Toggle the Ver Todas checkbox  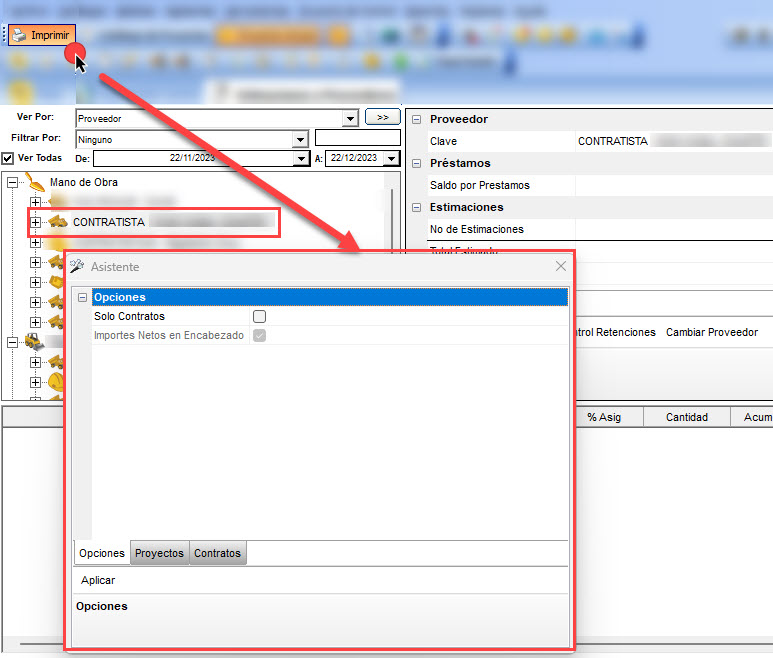click(x=8, y=158)
